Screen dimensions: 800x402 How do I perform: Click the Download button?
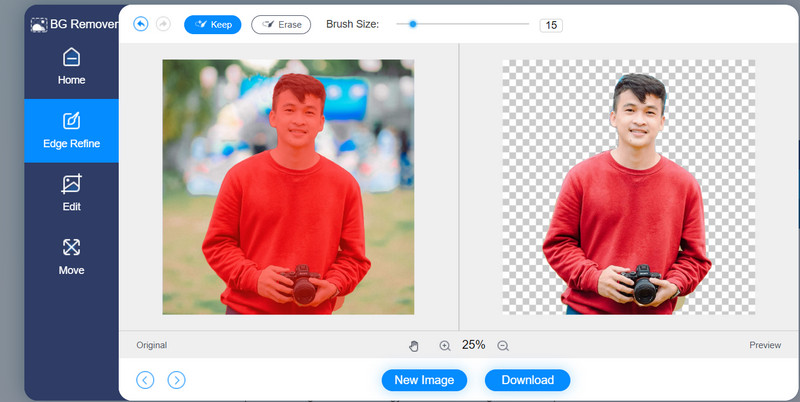(527, 380)
